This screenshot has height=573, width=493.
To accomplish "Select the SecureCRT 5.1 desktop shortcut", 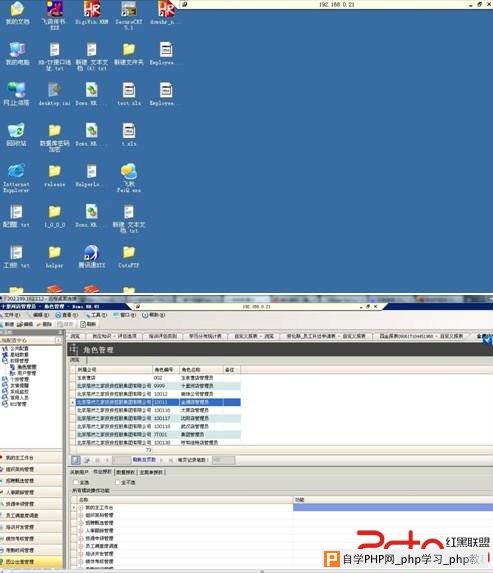I will pyautogui.click(x=129, y=15).
